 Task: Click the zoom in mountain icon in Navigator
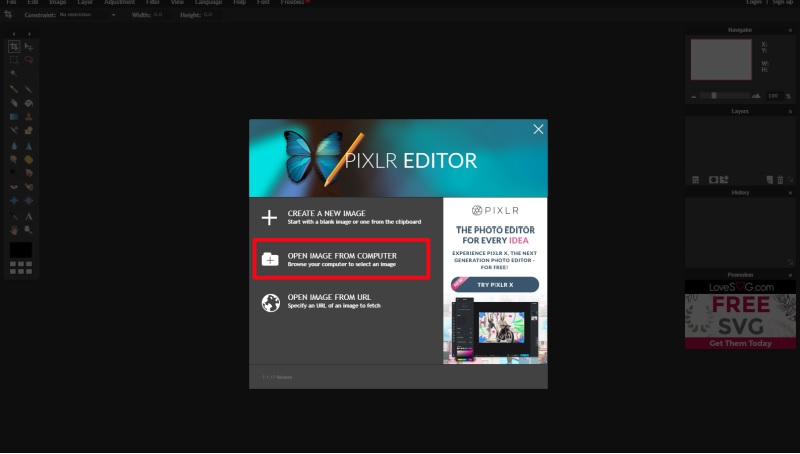(756, 95)
